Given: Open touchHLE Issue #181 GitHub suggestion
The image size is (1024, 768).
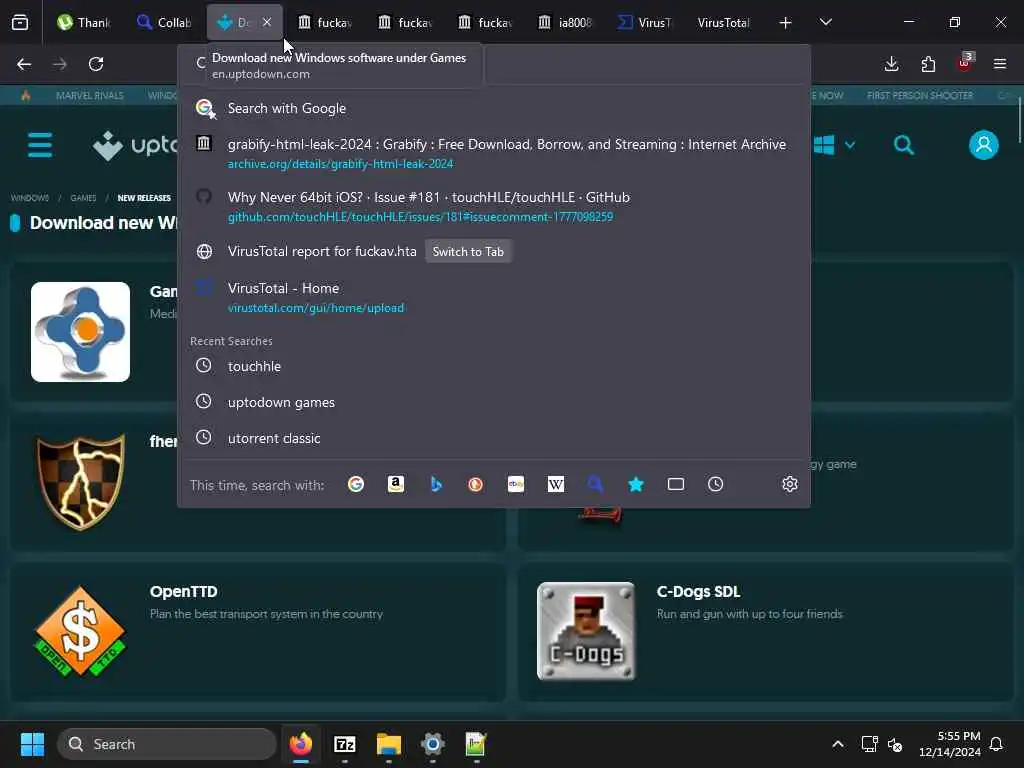Looking at the screenshot, I should click(494, 206).
